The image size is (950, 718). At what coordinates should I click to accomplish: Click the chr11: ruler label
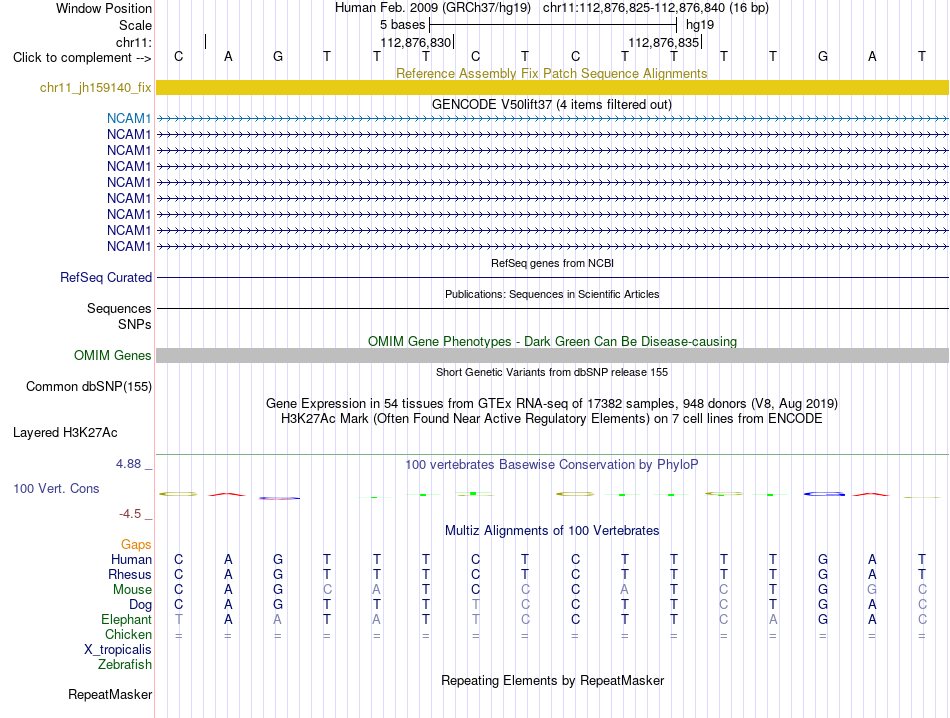tap(134, 42)
